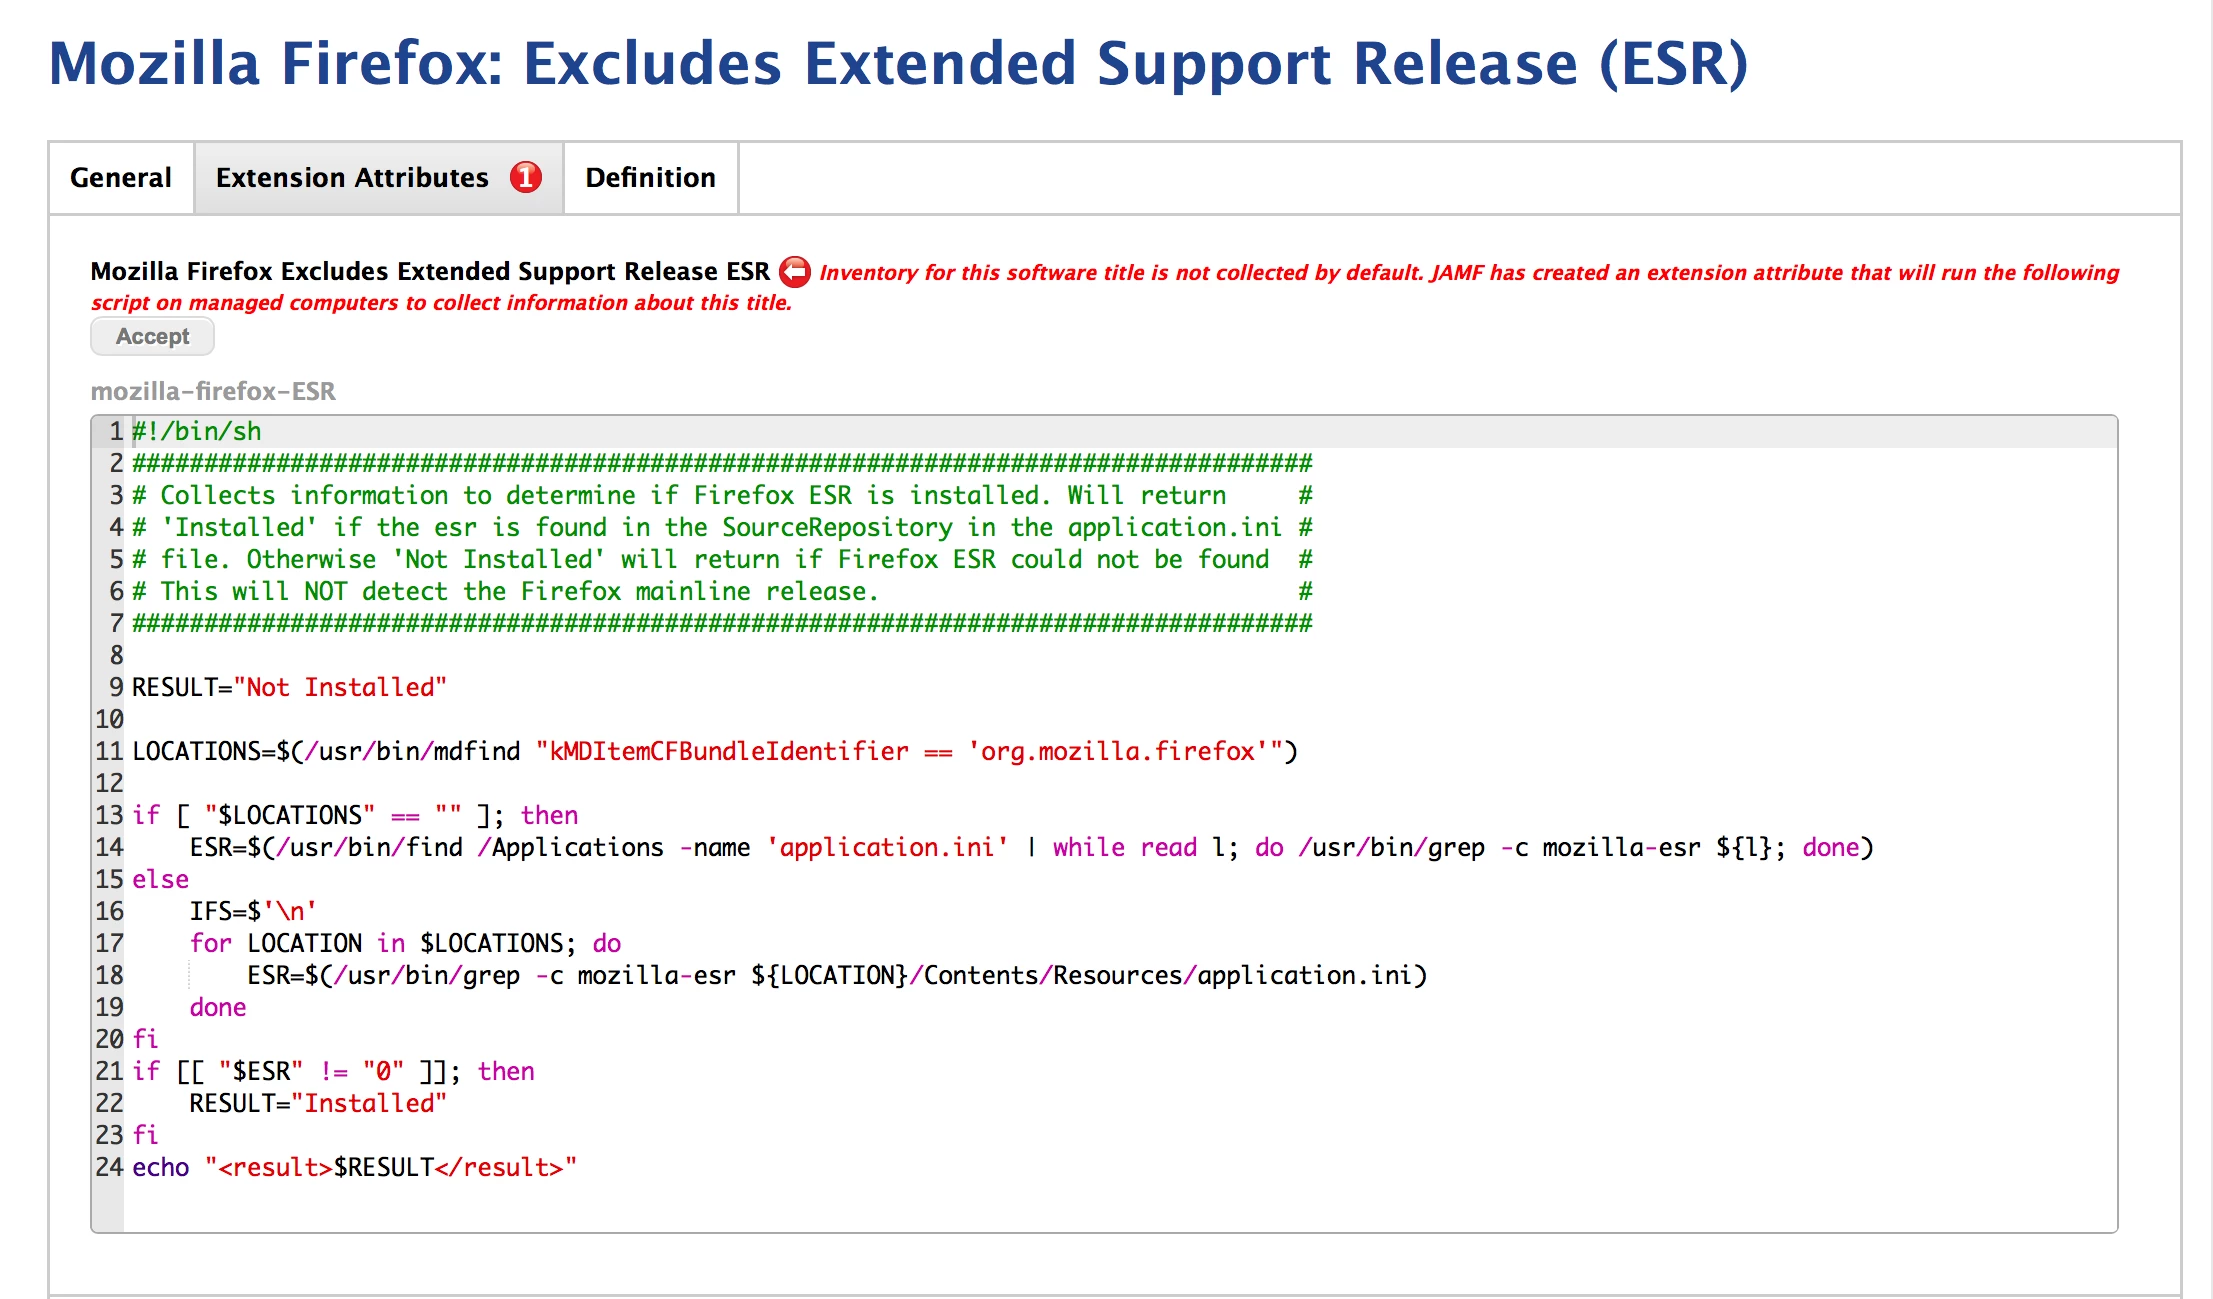Click the echo result line in the script
Screen dimensions: 2213x1299
coord(354,1167)
